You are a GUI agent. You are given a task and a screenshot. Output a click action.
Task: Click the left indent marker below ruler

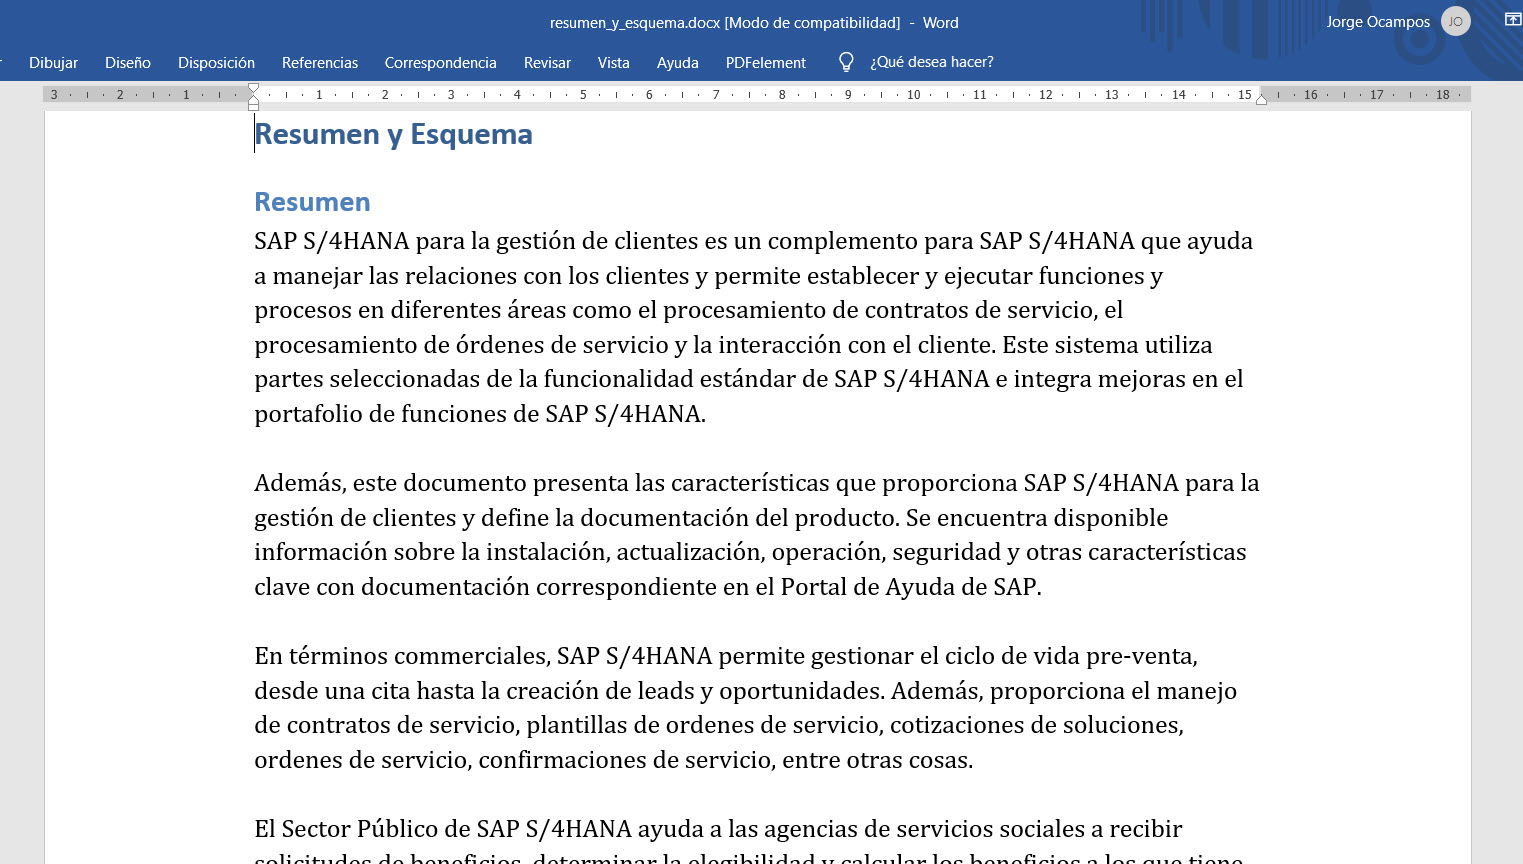click(253, 105)
